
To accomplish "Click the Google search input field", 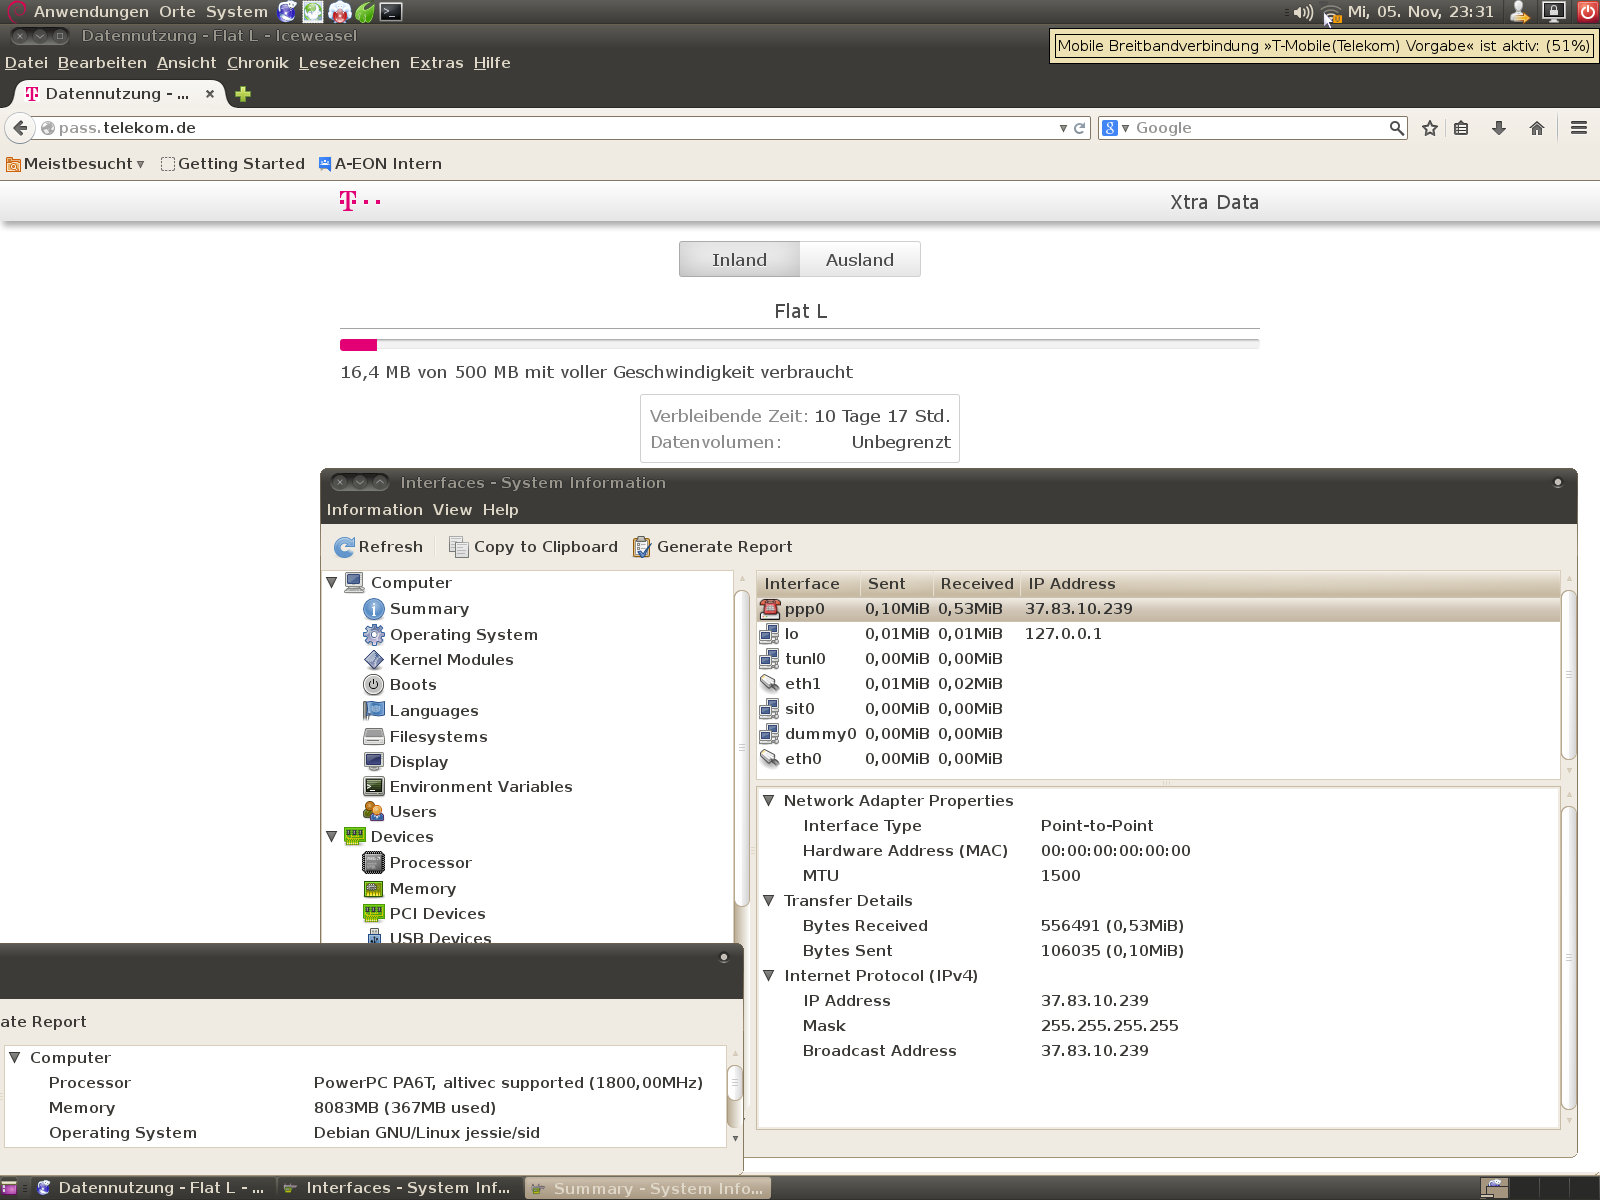I will [x=1258, y=128].
